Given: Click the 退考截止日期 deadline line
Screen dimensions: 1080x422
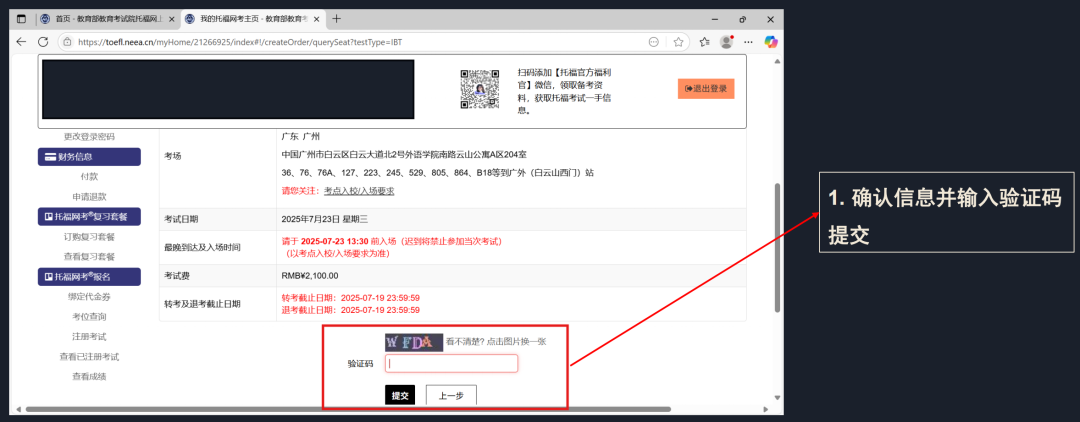Looking at the screenshot, I should click(351, 310).
